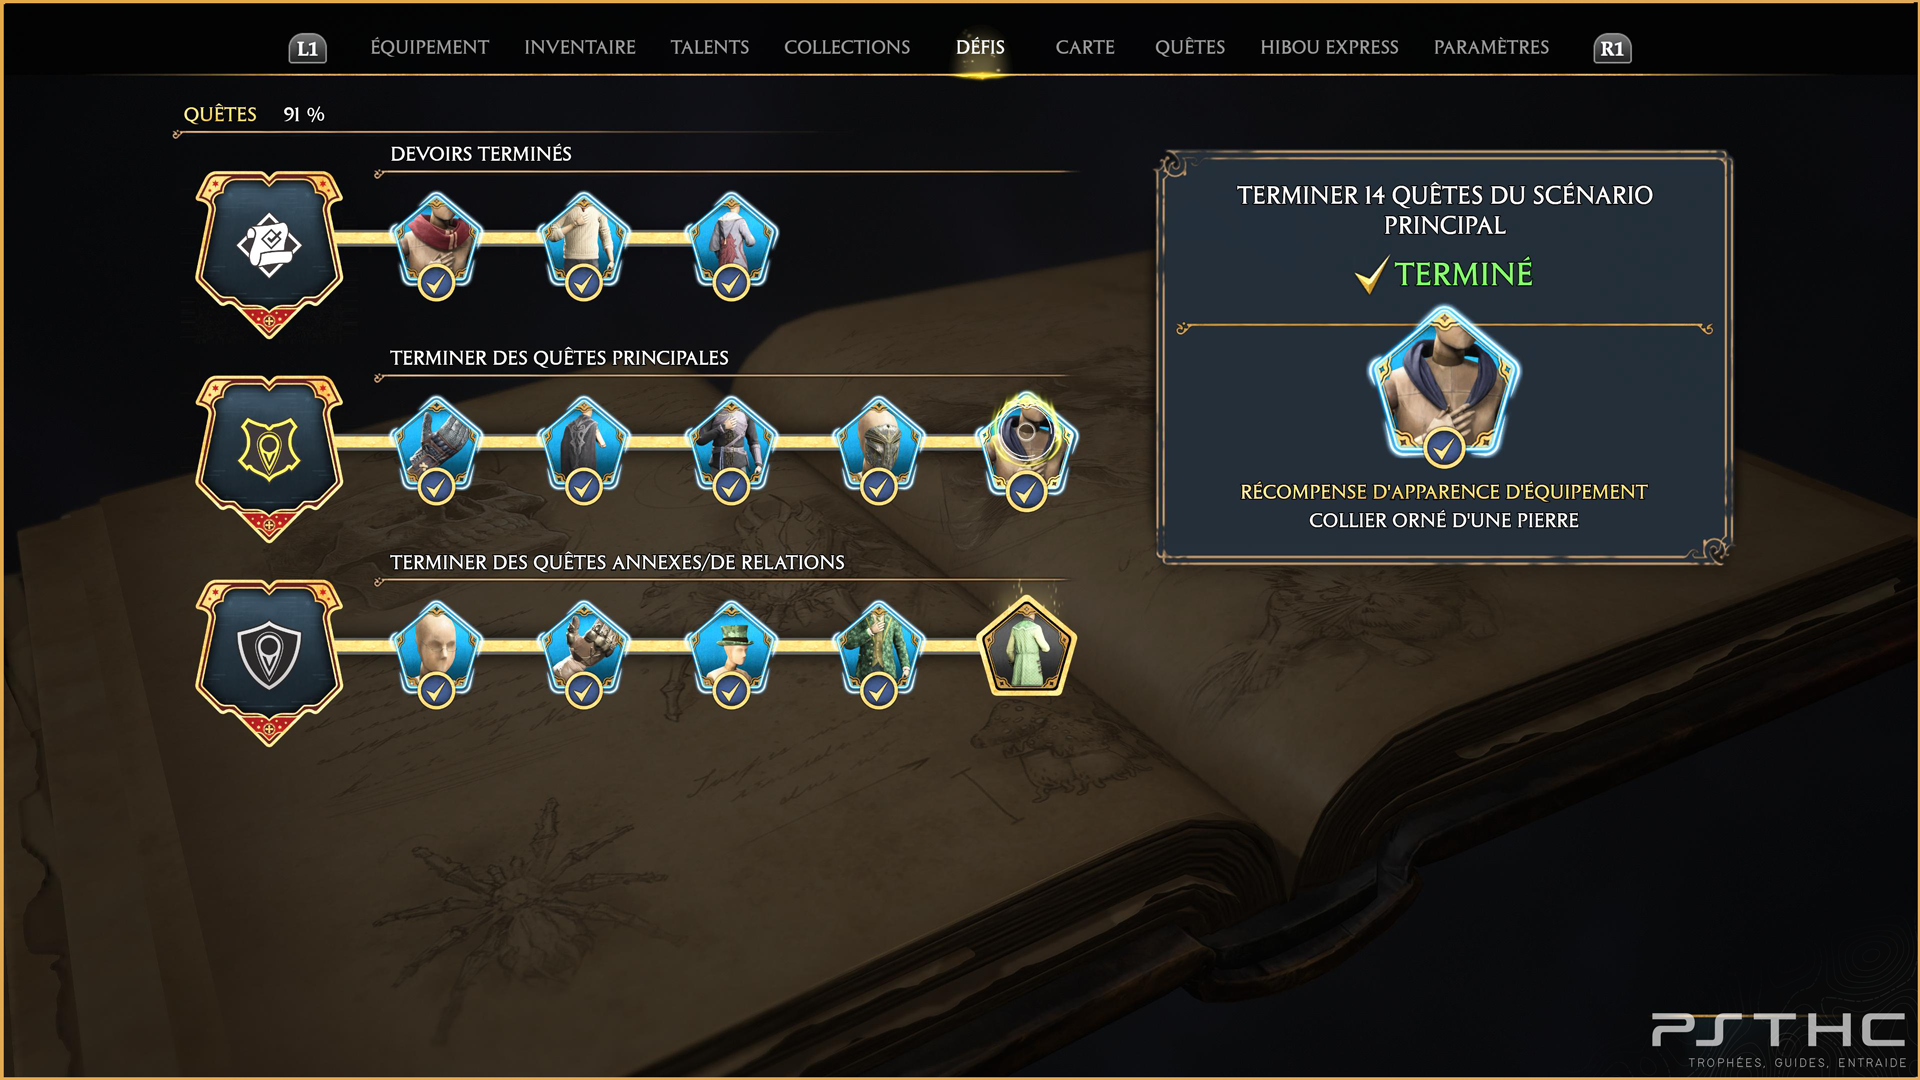
Task: Select the cream sweater reward icon
Action: (x=584, y=243)
